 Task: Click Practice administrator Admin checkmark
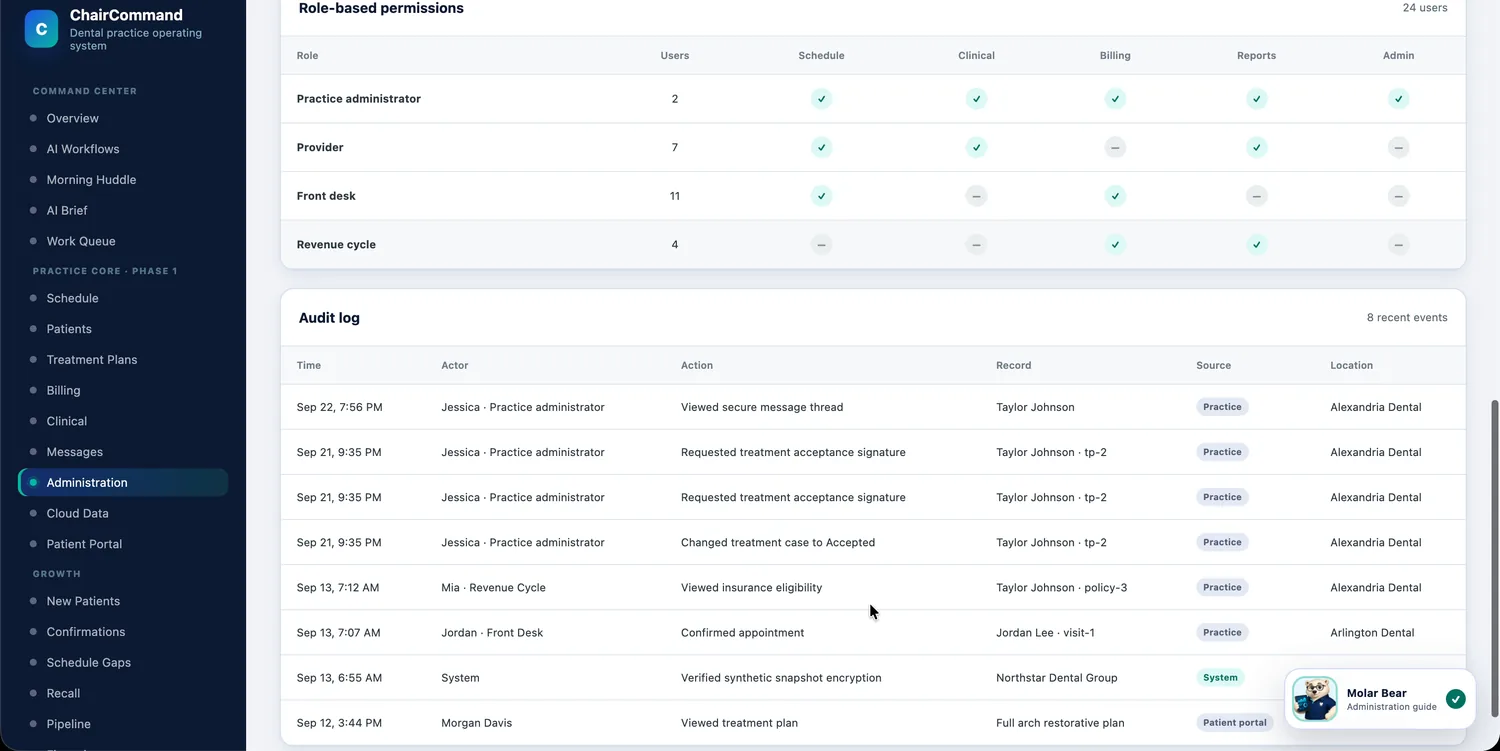(1398, 99)
